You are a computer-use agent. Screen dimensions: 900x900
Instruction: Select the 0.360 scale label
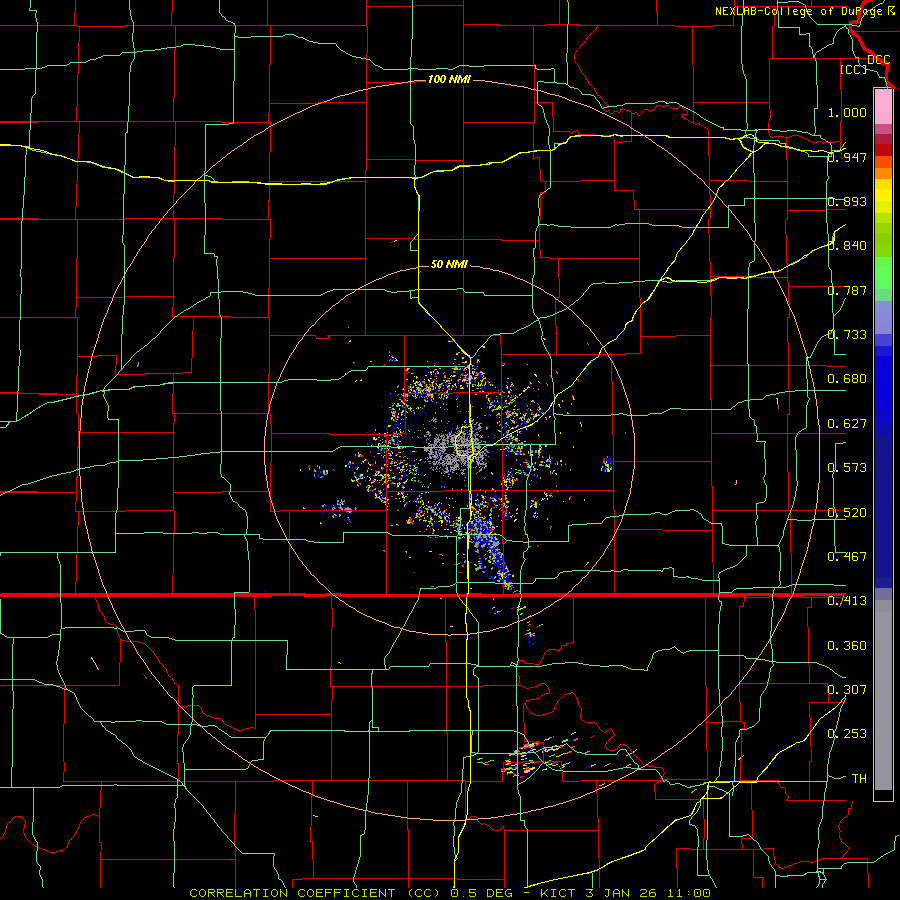coord(847,646)
